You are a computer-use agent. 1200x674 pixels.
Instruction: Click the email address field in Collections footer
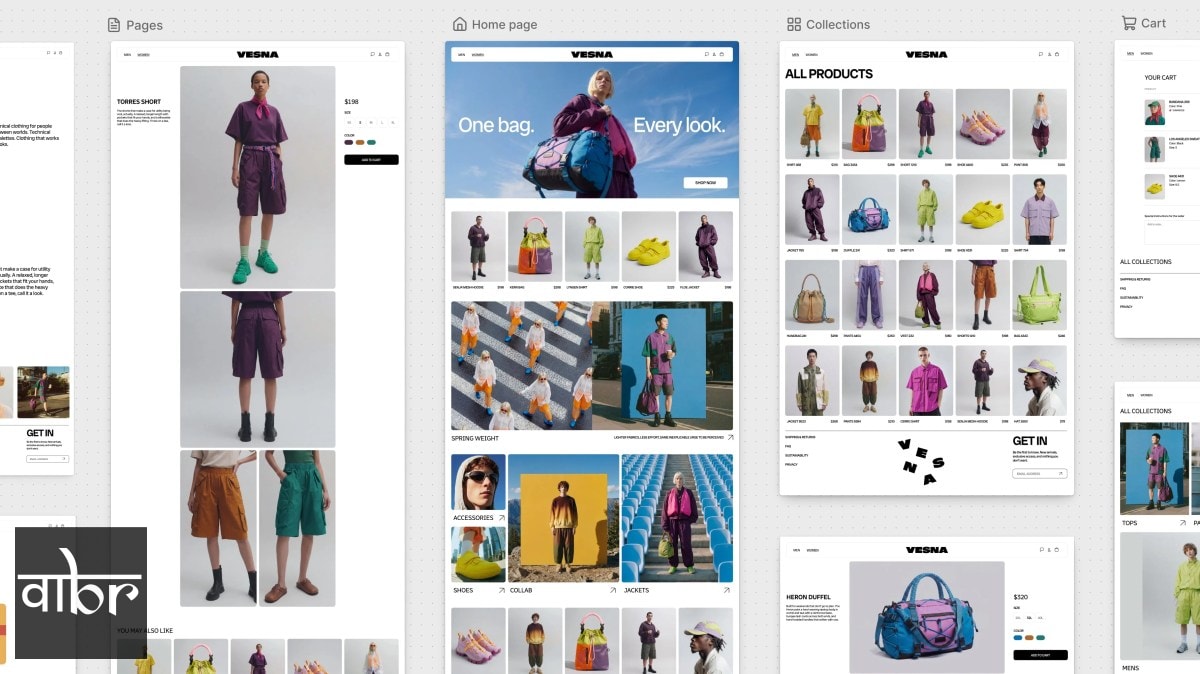click(x=1040, y=473)
